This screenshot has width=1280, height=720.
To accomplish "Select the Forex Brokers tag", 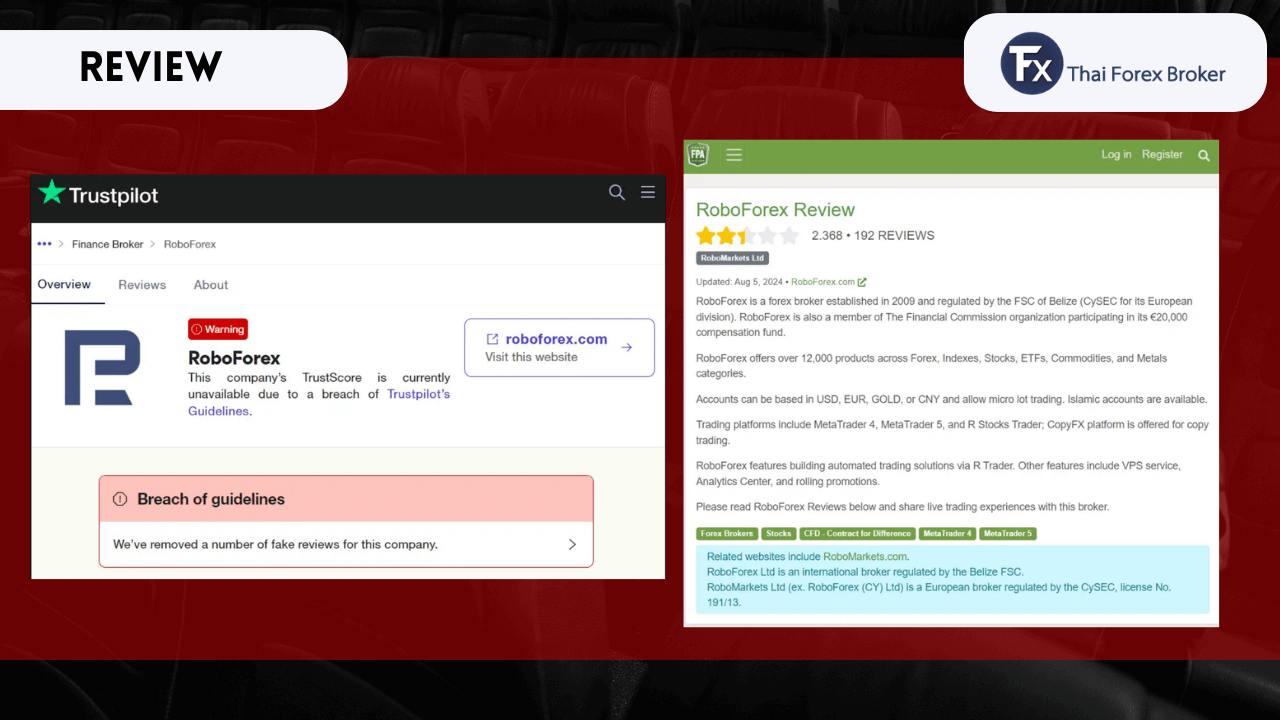I will pos(727,534).
